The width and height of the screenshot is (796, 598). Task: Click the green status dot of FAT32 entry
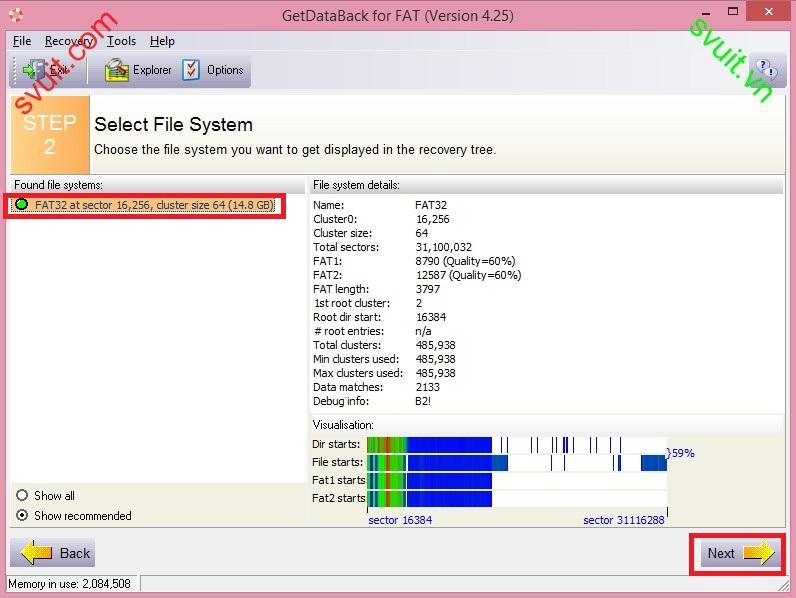[x=21, y=205]
